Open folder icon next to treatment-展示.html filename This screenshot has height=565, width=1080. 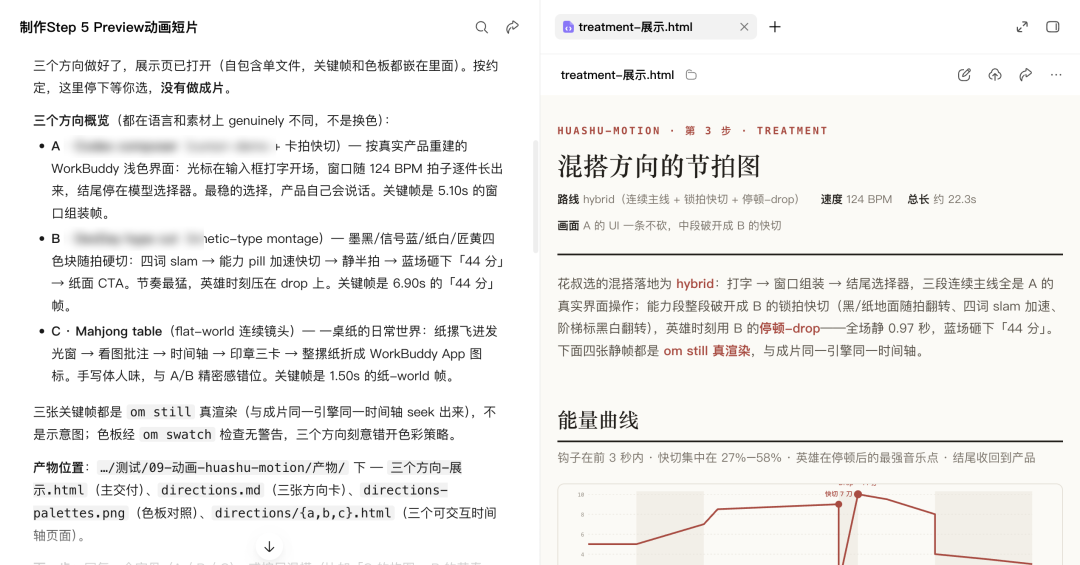[x=691, y=75]
